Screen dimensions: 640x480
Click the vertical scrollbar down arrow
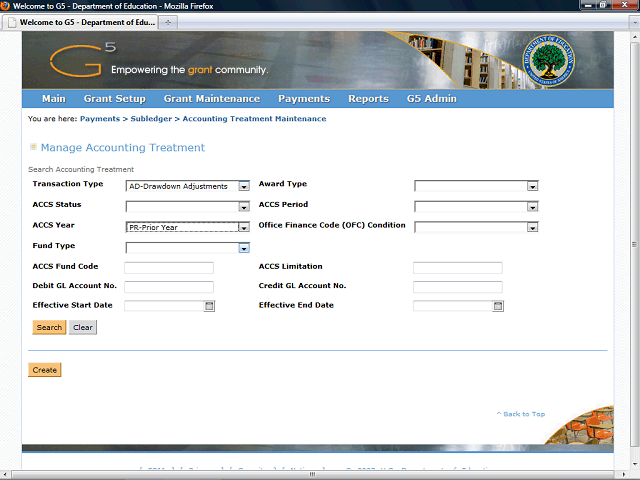[x=634, y=464]
